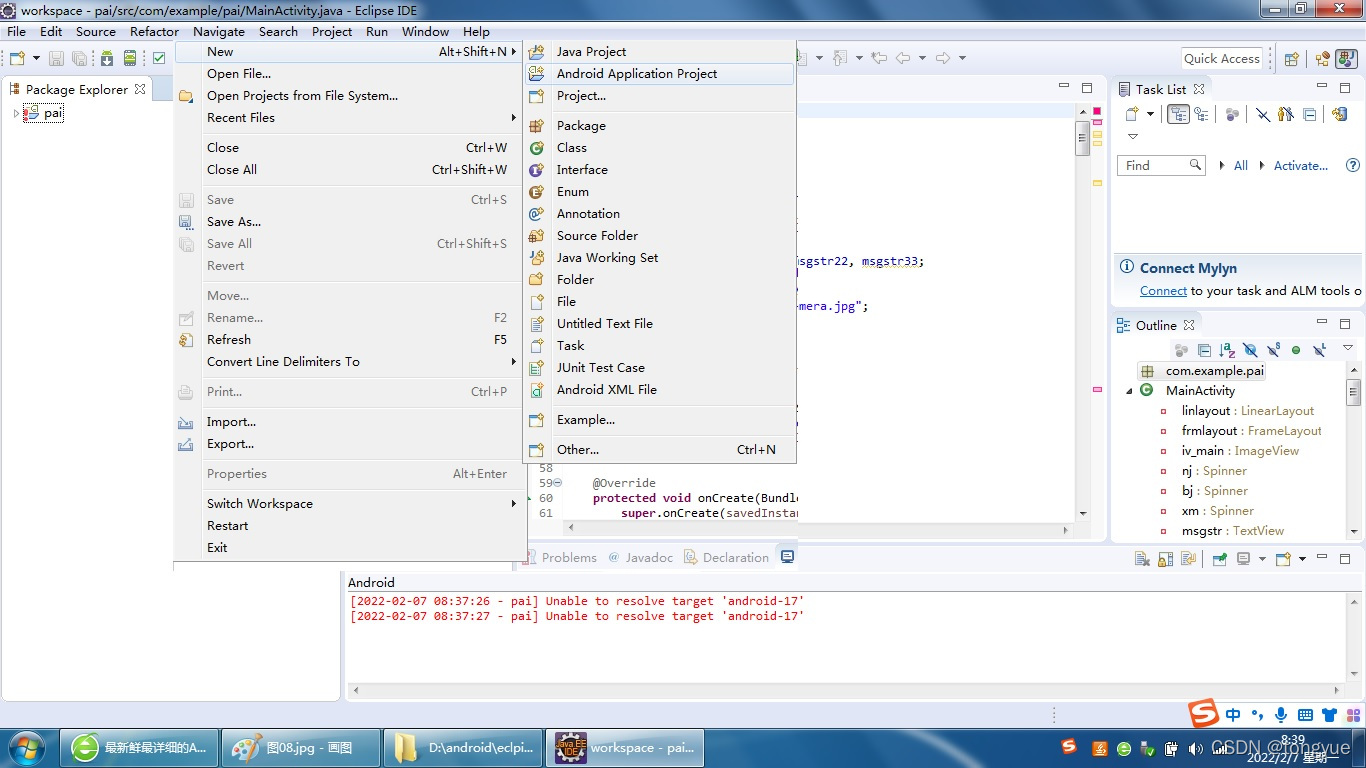Expand the pai project tree node
1366x768 pixels.
16,114
